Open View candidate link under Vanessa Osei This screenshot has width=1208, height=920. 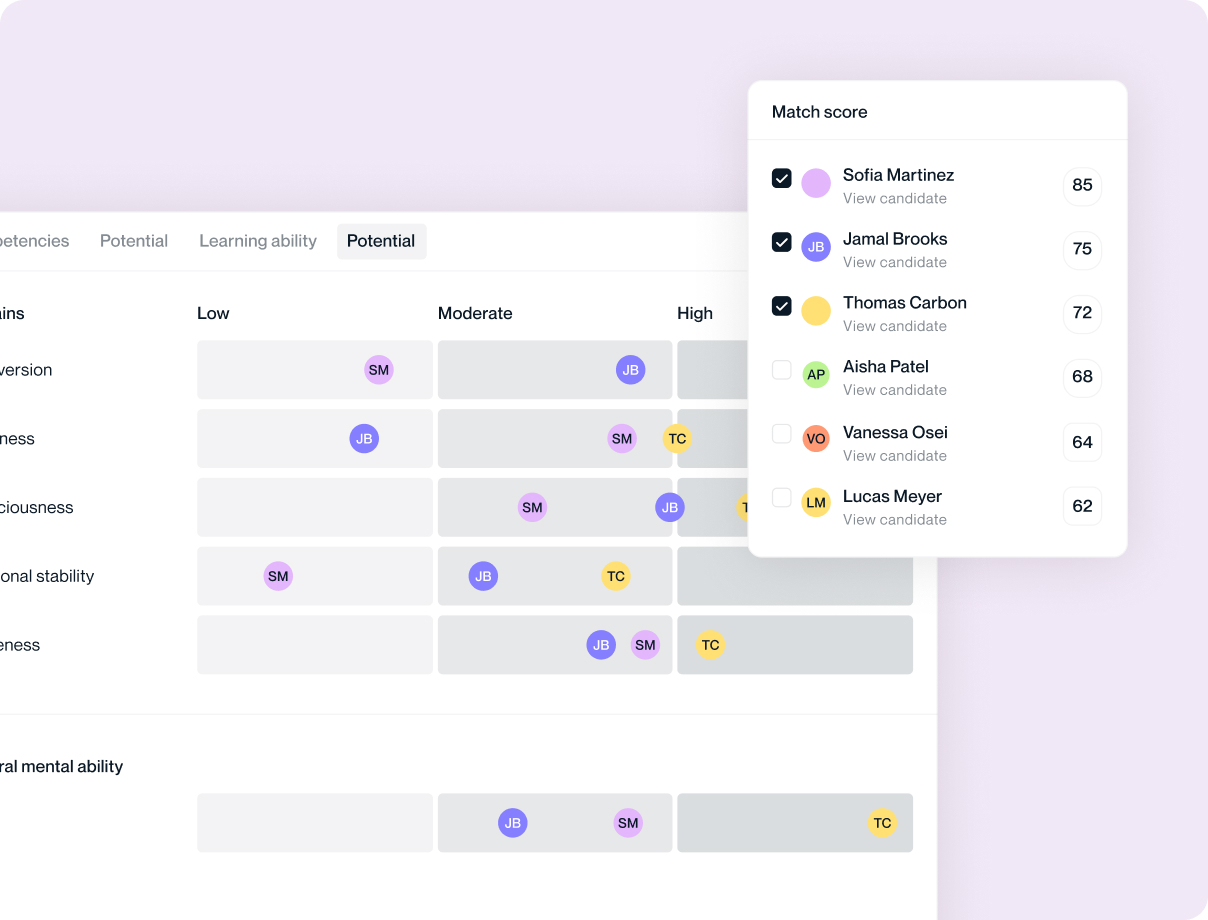pyautogui.click(x=895, y=456)
